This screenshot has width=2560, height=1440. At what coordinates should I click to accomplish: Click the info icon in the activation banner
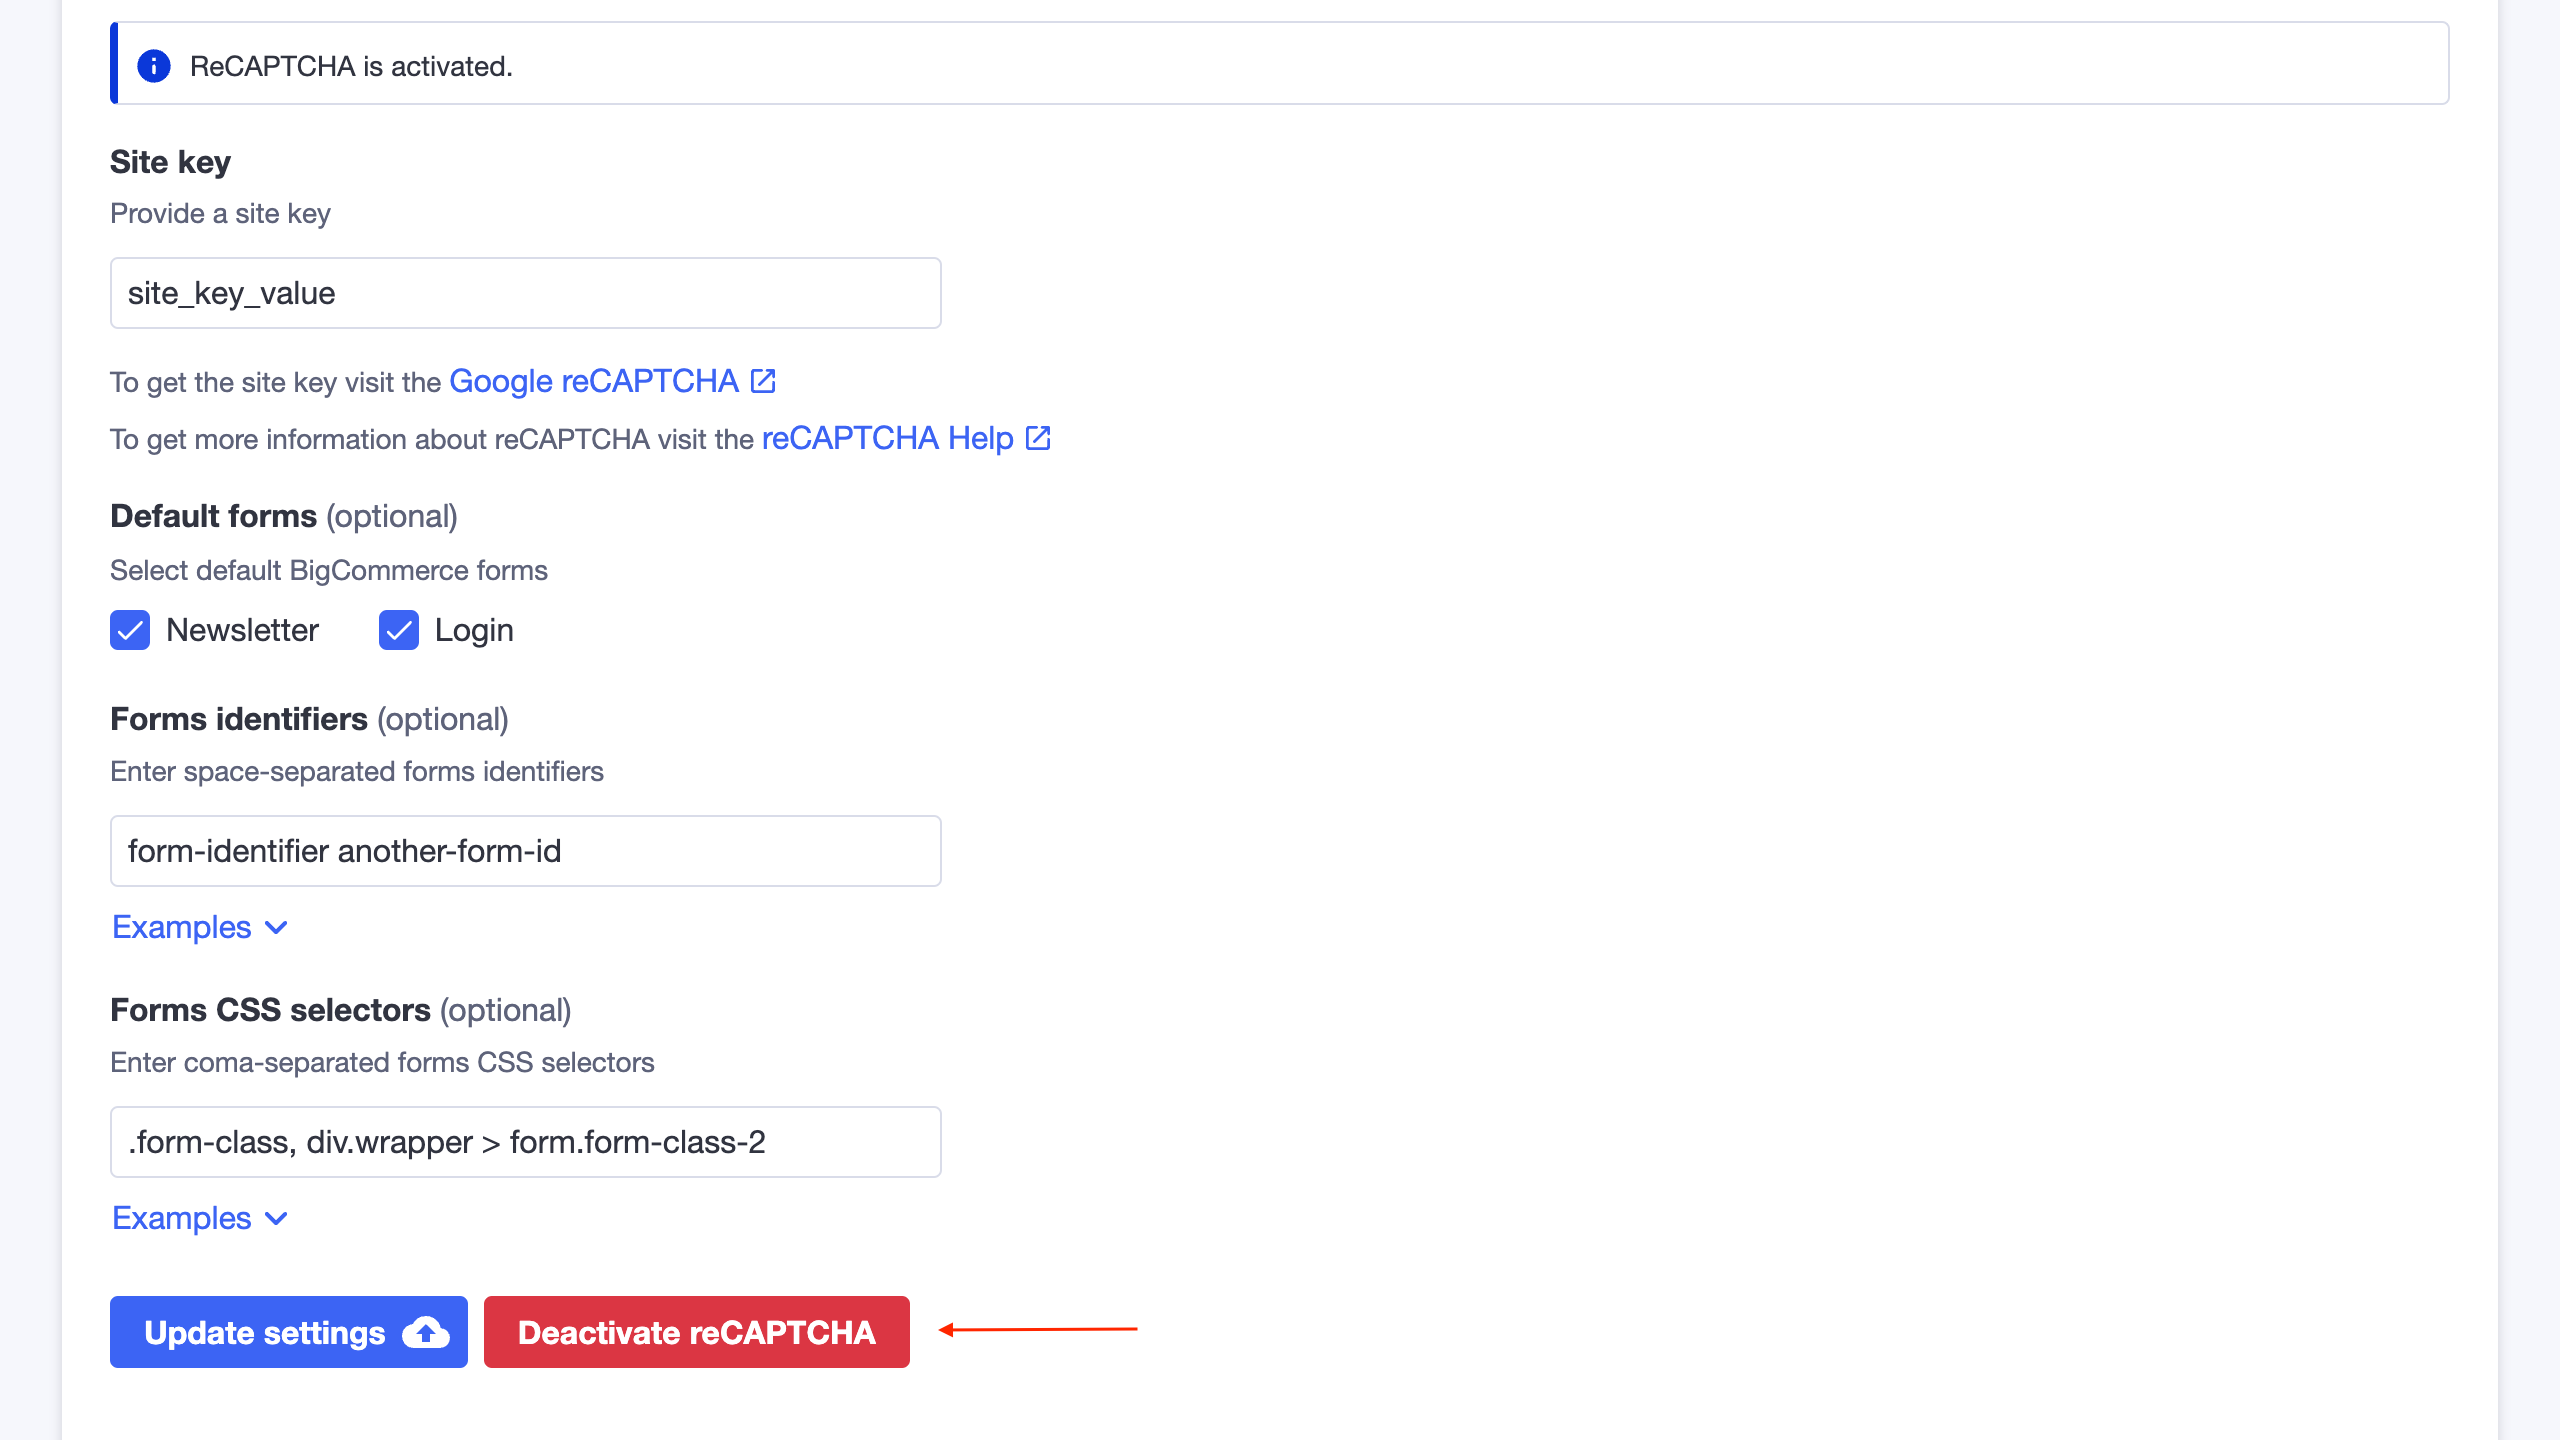click(155, 66)
